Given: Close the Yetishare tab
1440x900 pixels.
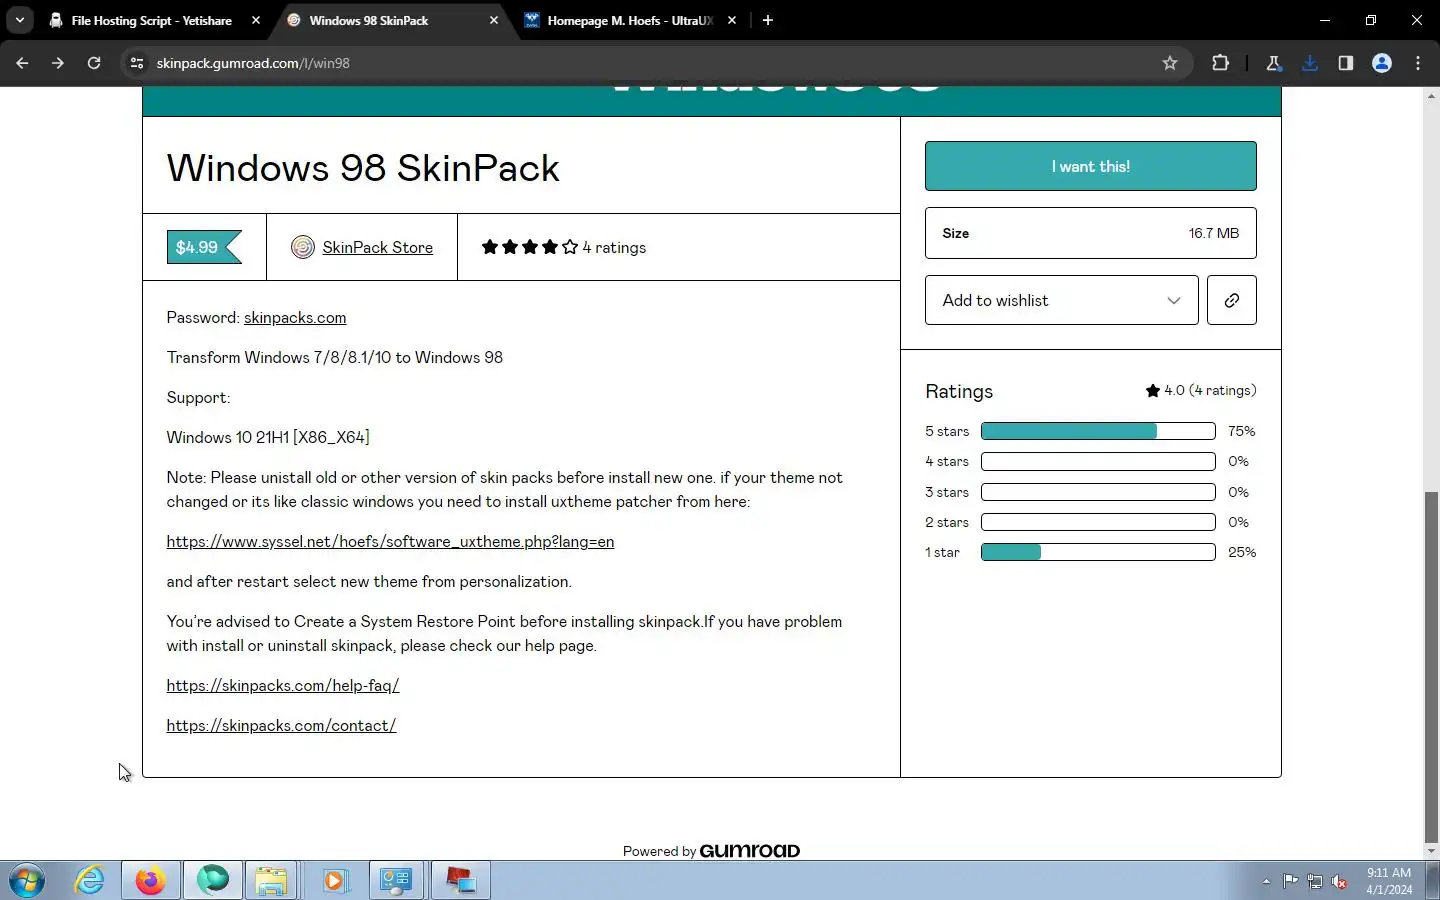Looking at the screenshot, I should 256,20.
